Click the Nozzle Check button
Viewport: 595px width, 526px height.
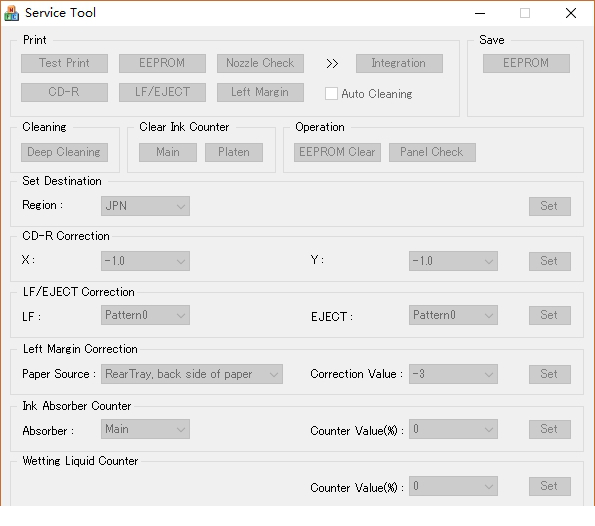[x=260, y=63]
